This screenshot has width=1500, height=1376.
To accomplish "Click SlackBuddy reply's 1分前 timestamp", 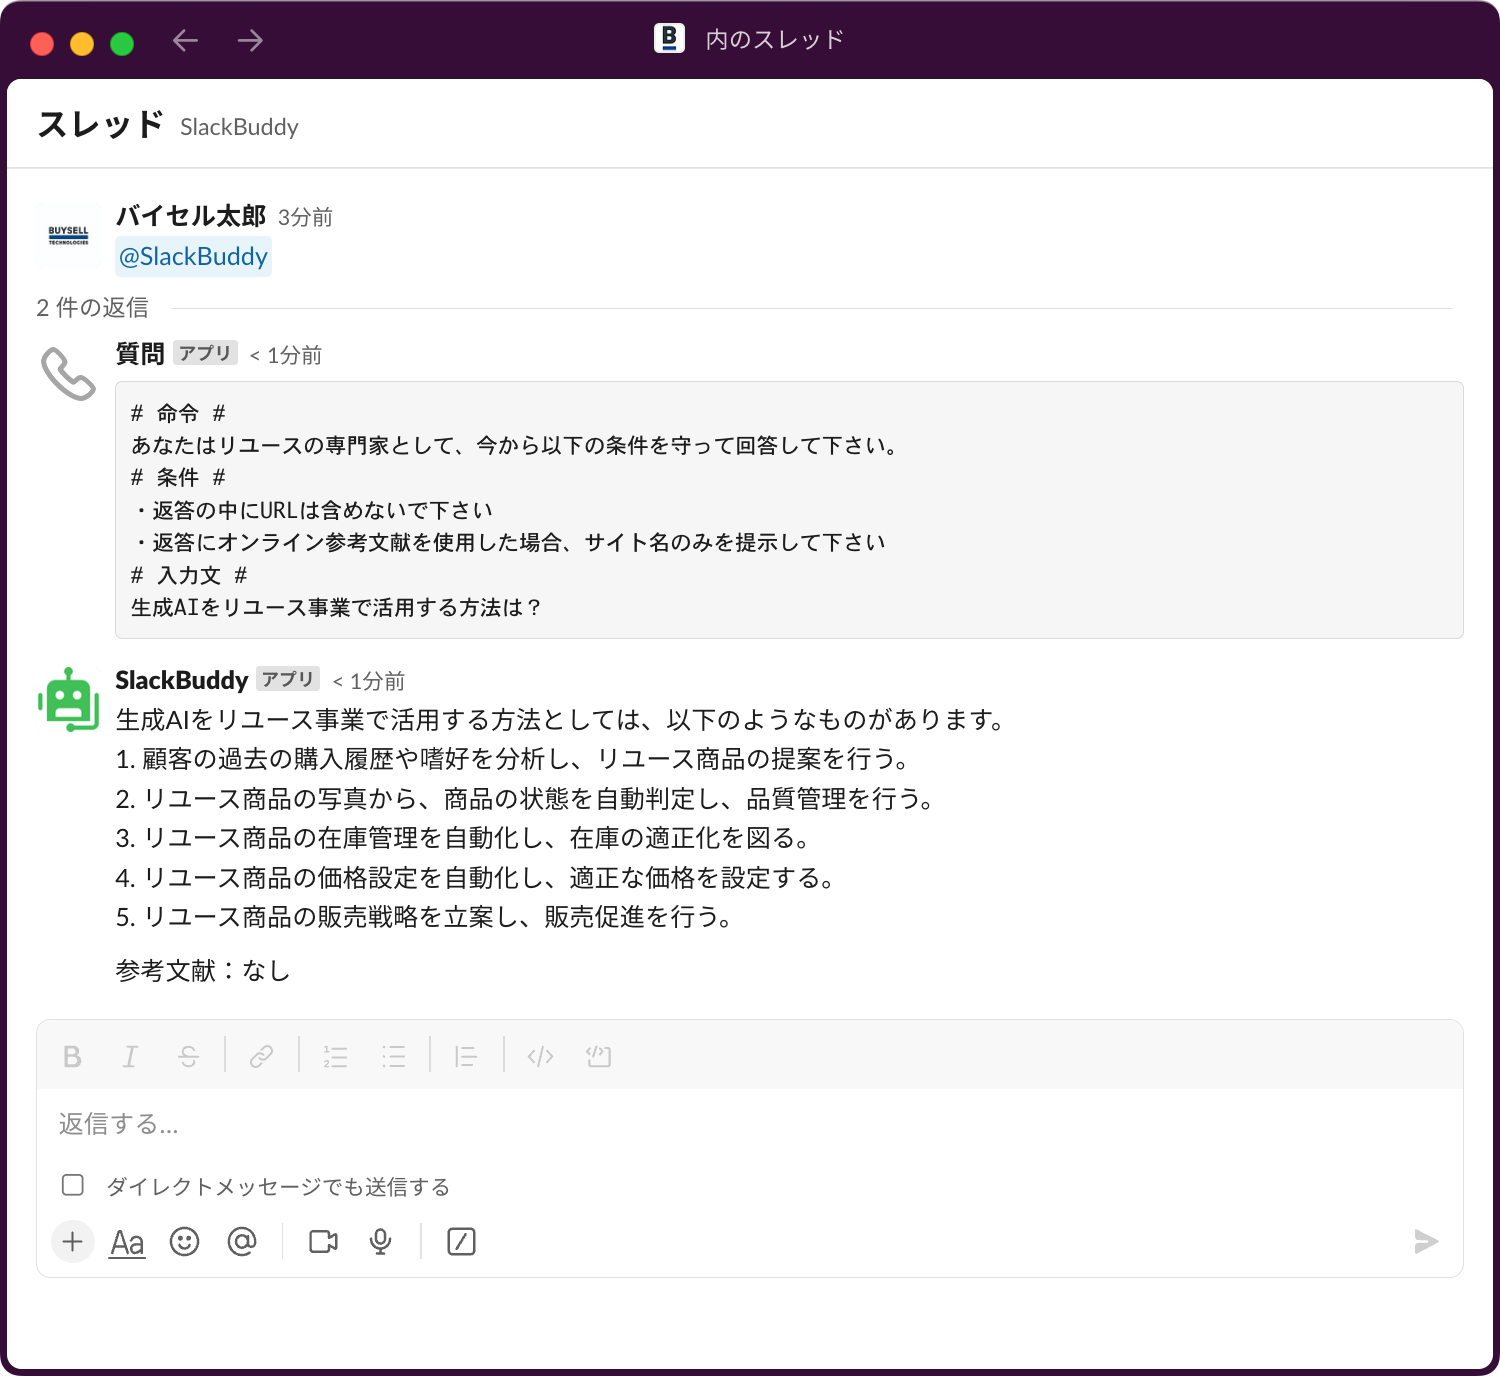I will (x=369, y=682).
